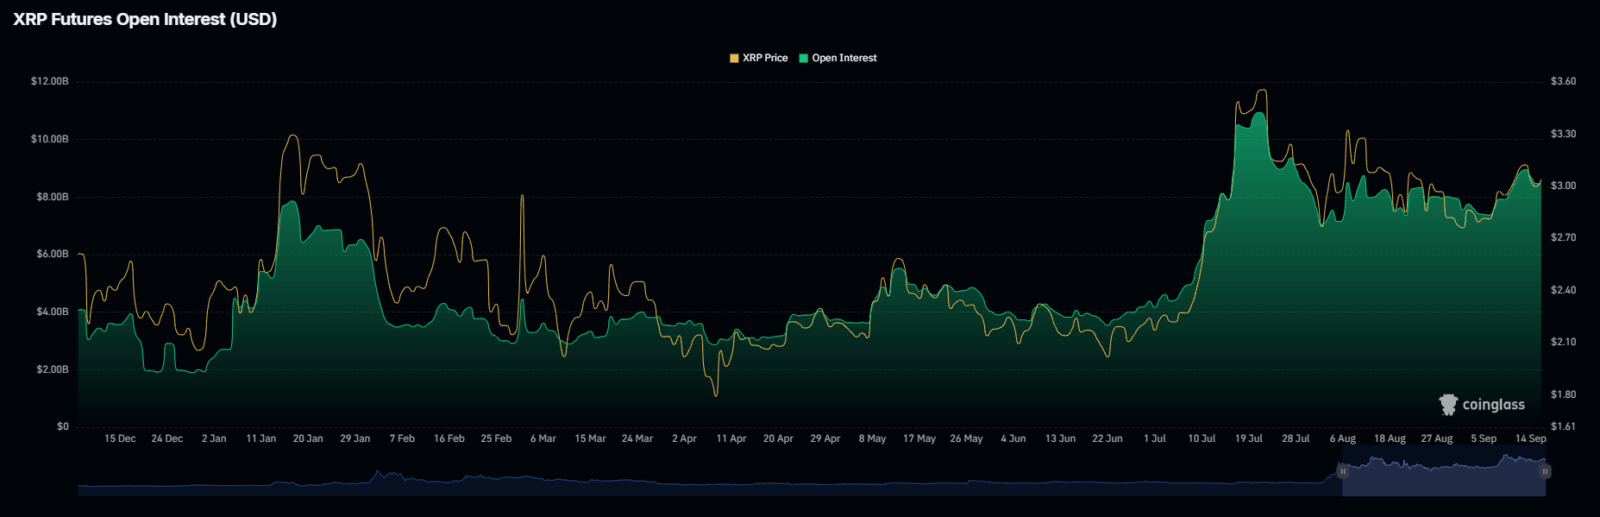Screen dimensions: 1600x517
Task: Click the $8.00B left axis label
Action: coord(53,197)
